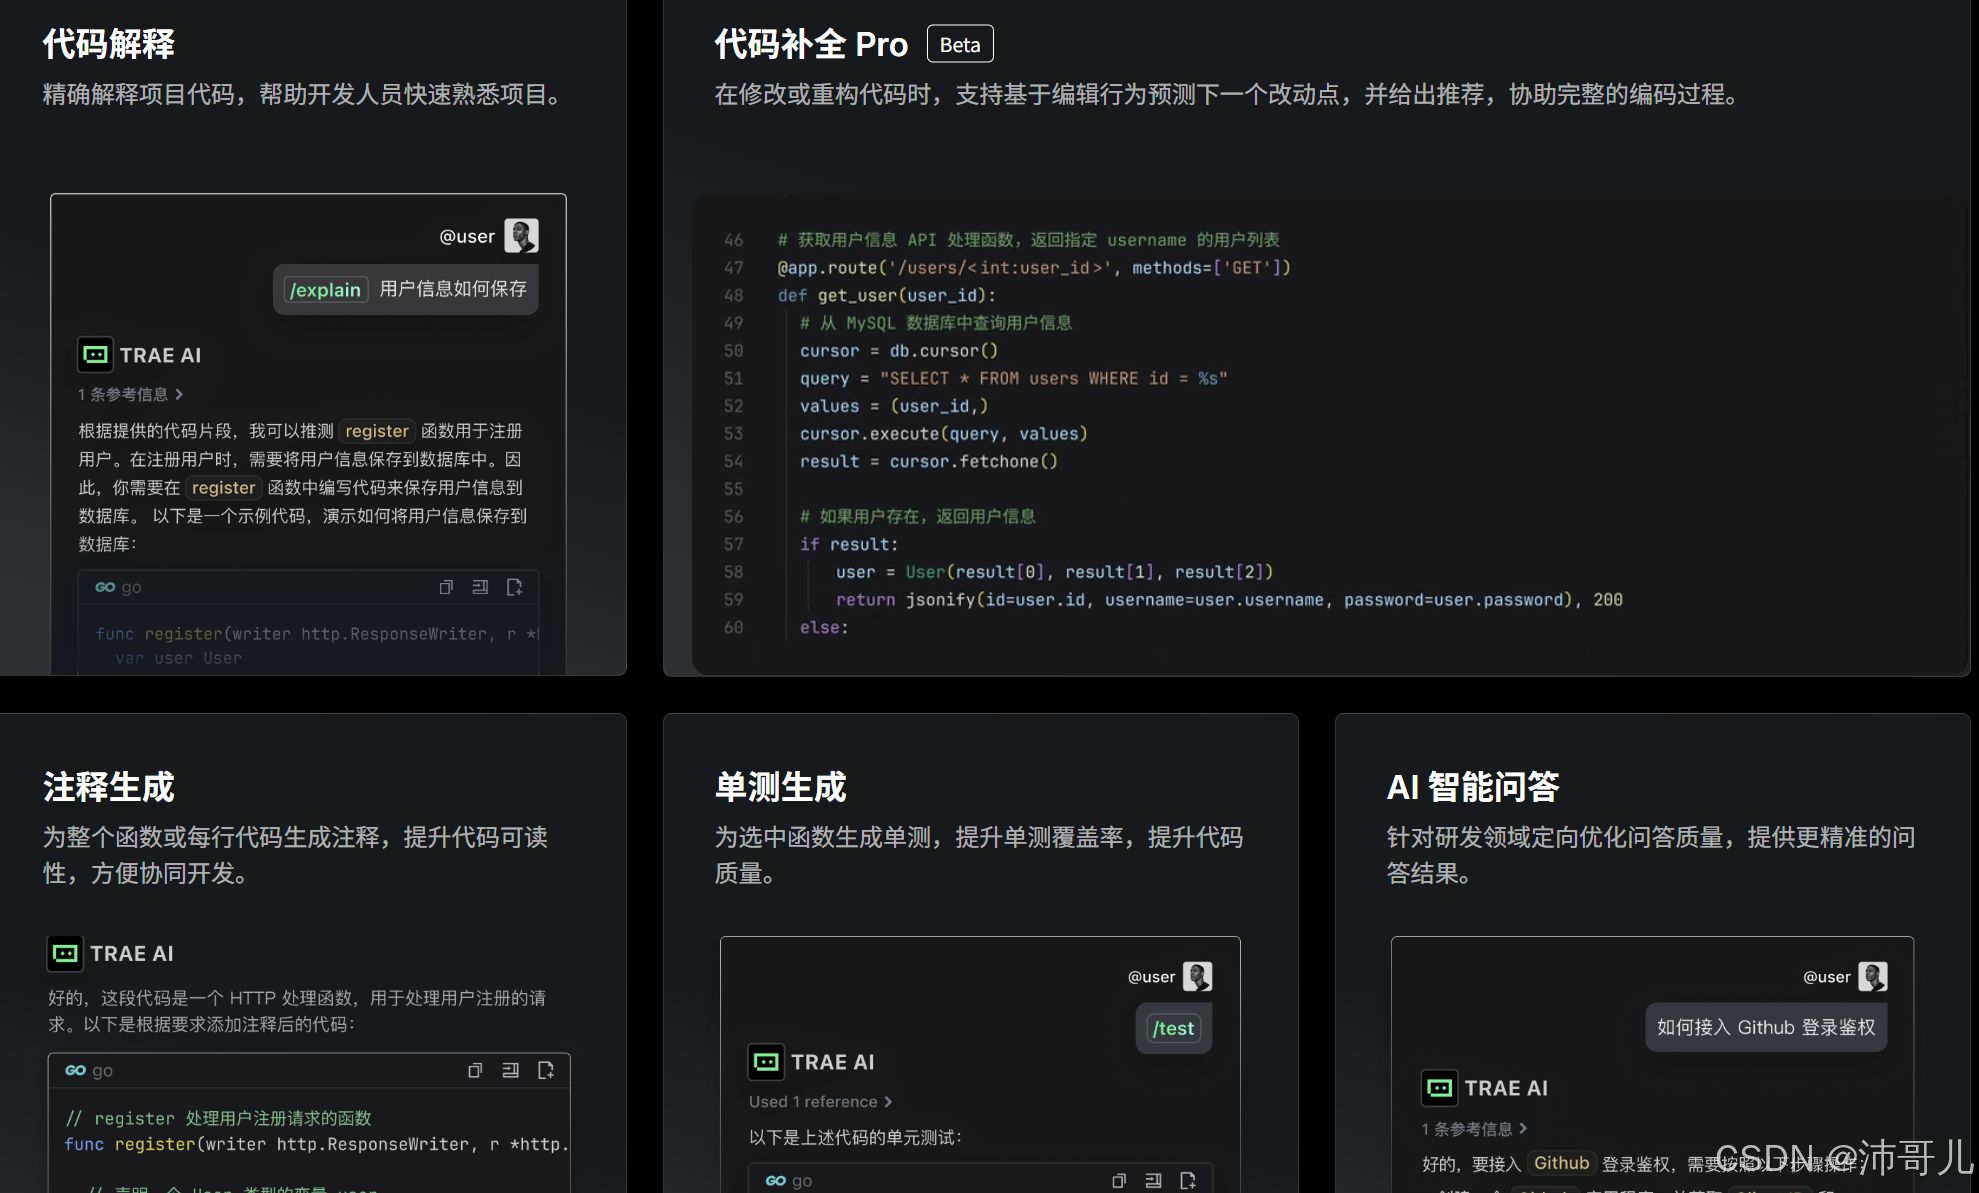Click the /explain command tag
Screen dimensions: 1979x1193
325,290
